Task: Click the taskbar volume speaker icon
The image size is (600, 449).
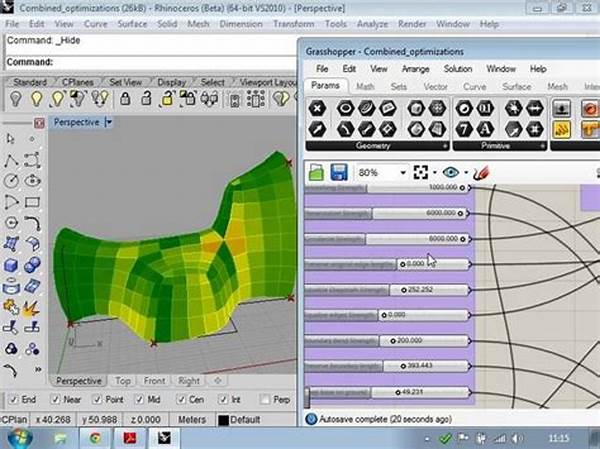Action: (x=518, y=438)
